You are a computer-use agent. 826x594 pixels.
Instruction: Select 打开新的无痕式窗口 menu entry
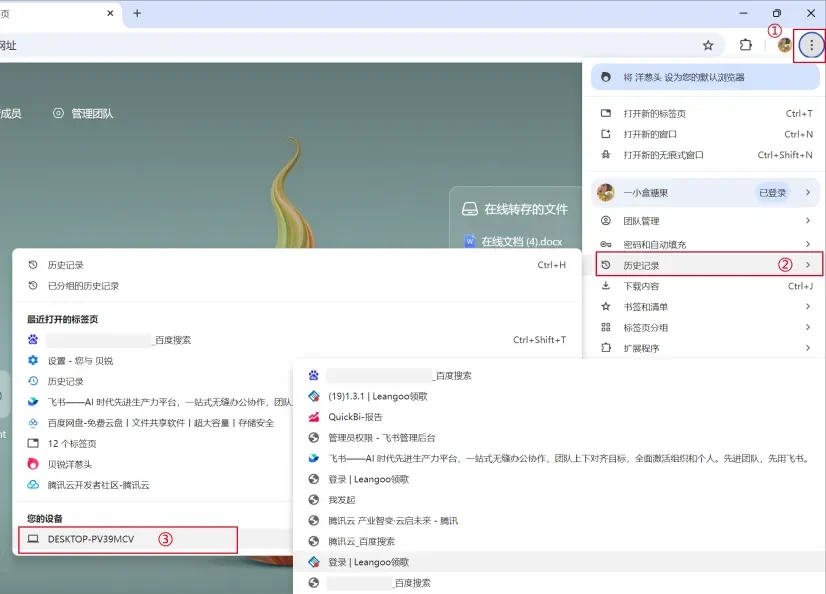707,155
